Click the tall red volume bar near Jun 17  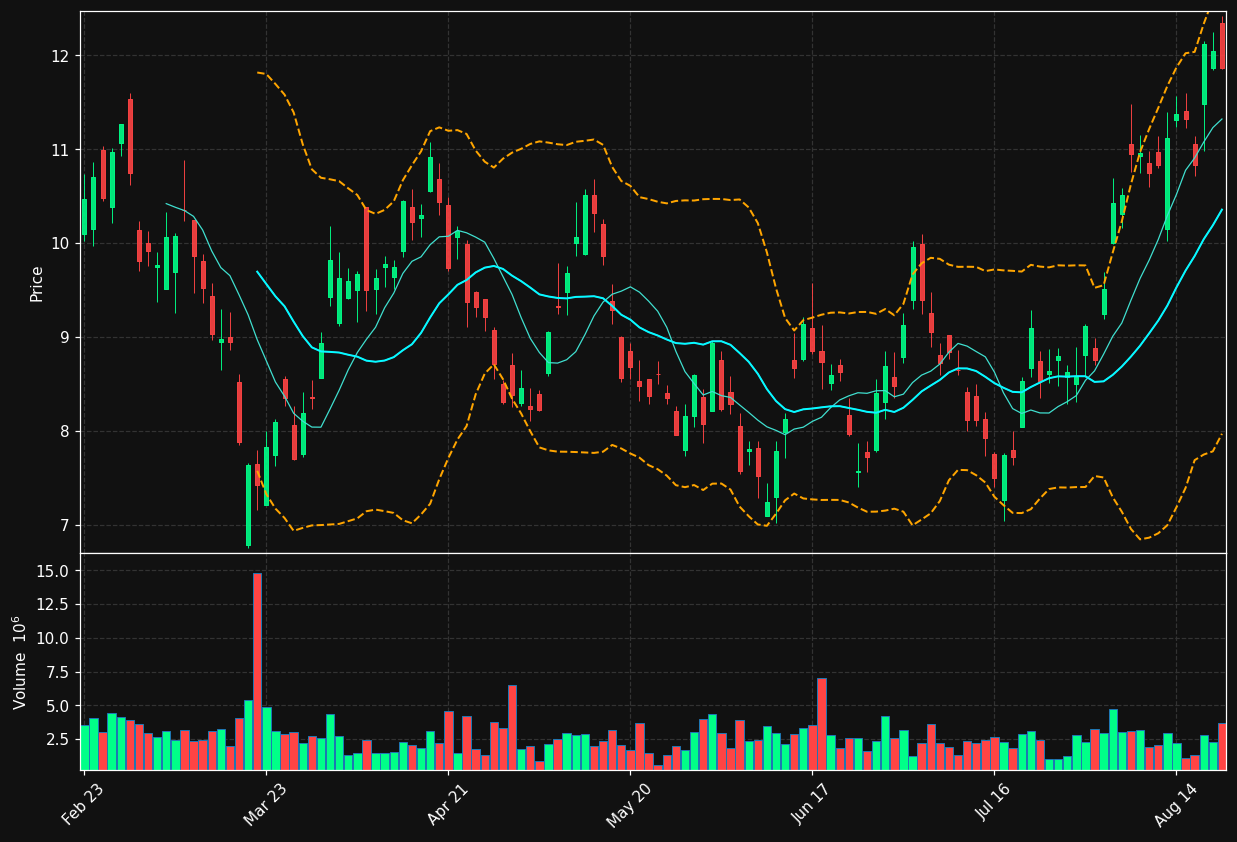pyautogui.click(x=821, y=724)
